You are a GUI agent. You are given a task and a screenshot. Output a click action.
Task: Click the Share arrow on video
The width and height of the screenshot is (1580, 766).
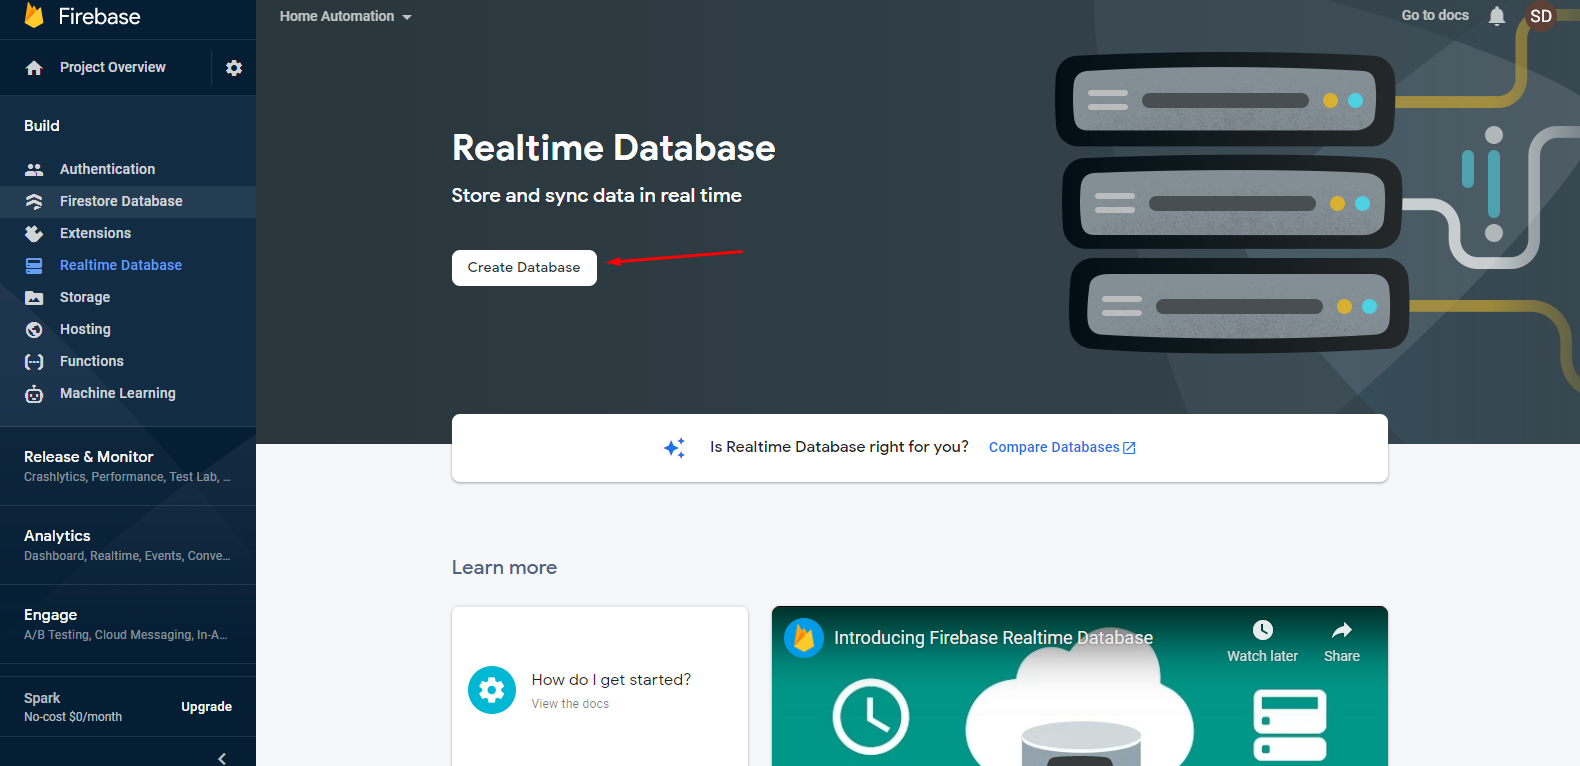pos(1342,630)
